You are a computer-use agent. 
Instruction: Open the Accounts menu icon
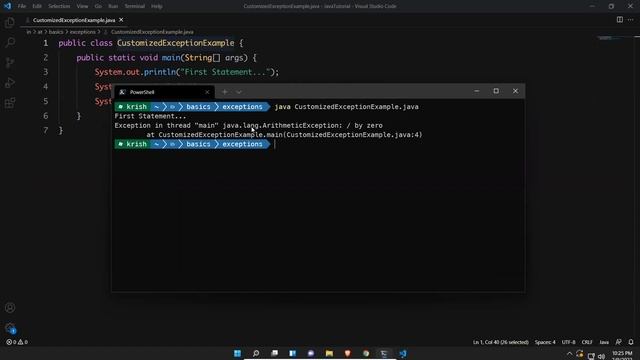(10, 308)
